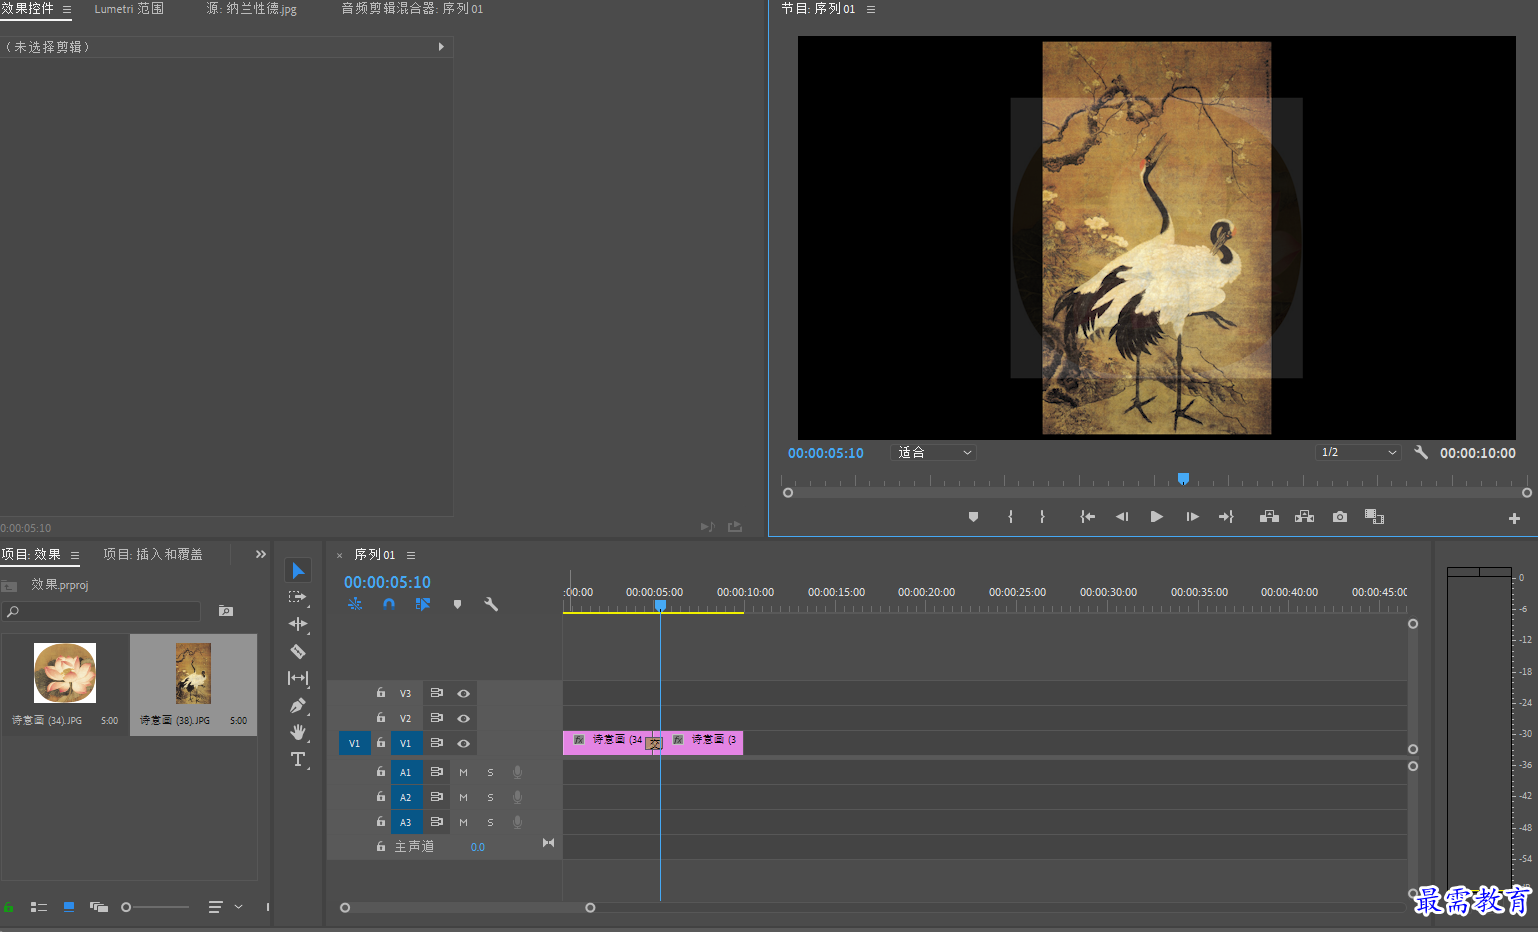Select the Pen tool
Image resolution: width=1538 pixels, height=932 pixels.
(298, 705)
